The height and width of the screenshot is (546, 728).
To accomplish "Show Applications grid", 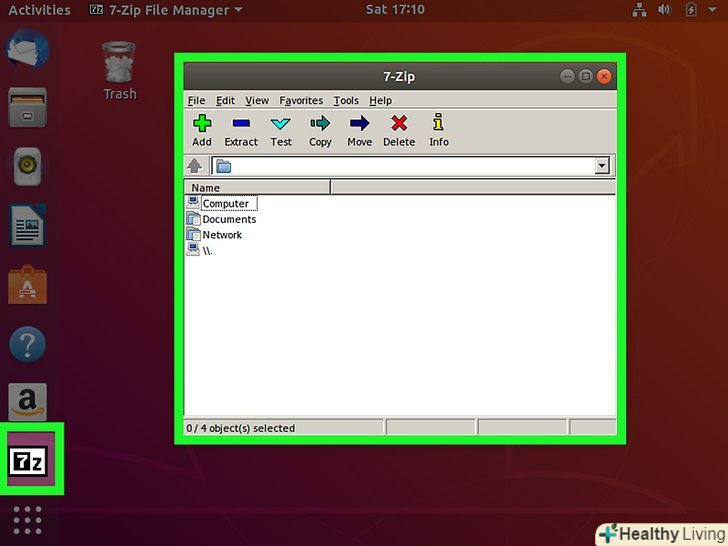I will tap(27, 520).
